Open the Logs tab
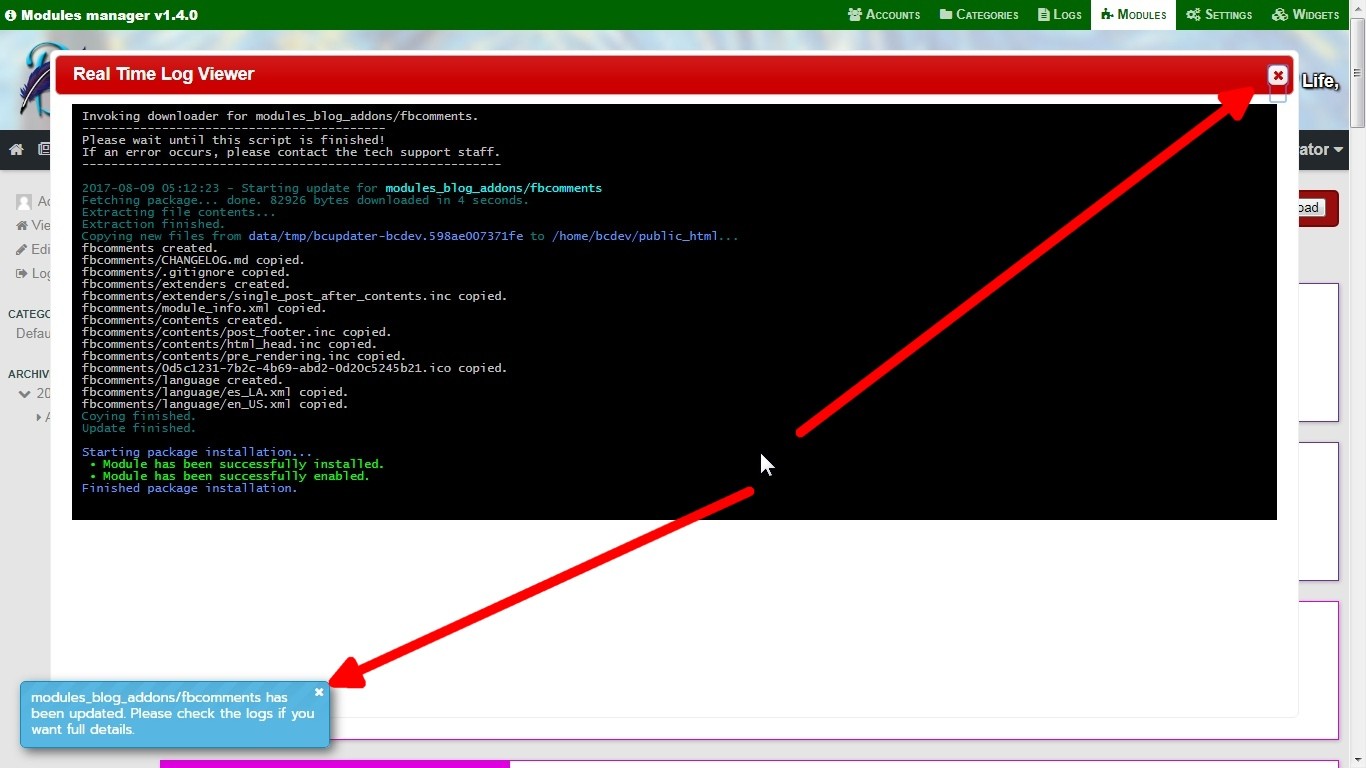The height and width of the screenshot is (768, 1366). [1060, 15]
